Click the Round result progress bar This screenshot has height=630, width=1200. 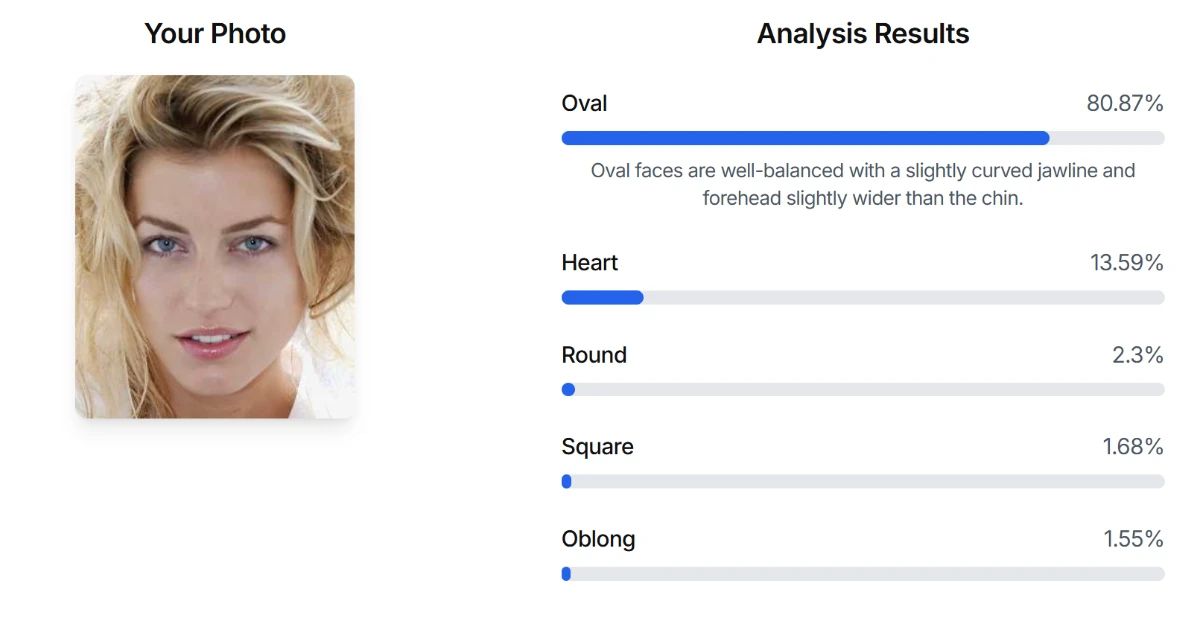pos(862,389)
